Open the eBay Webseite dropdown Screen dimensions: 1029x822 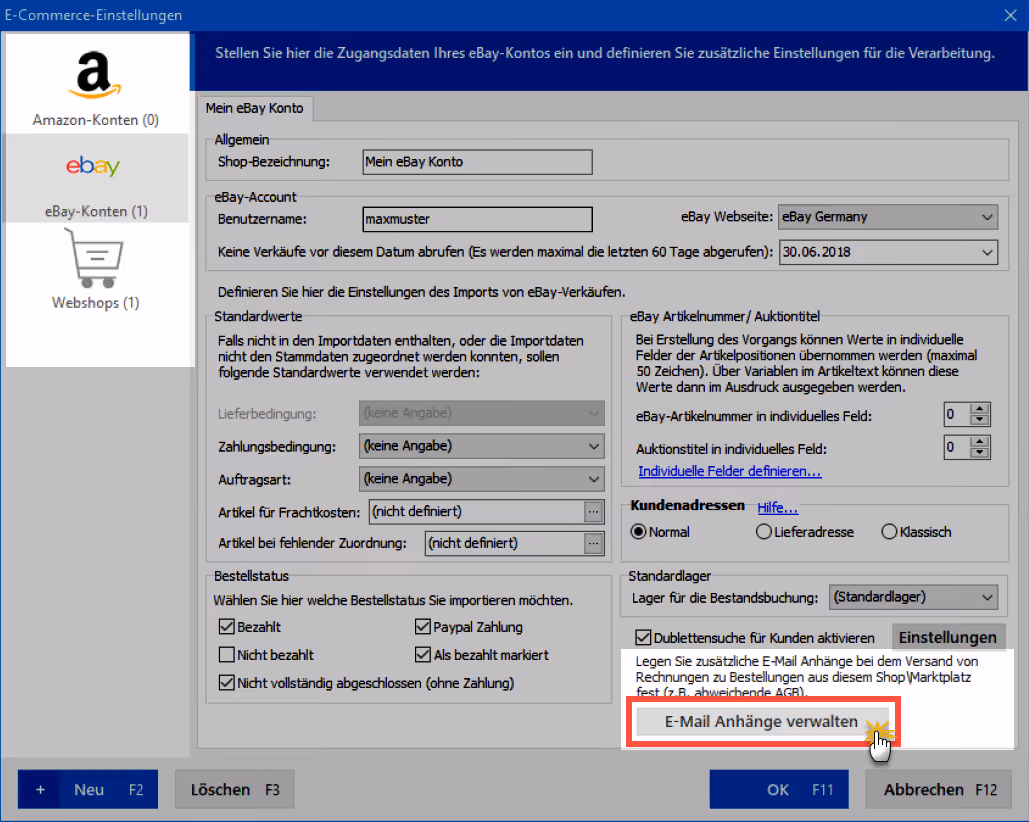pyautogui.click(x=888, y=217)
